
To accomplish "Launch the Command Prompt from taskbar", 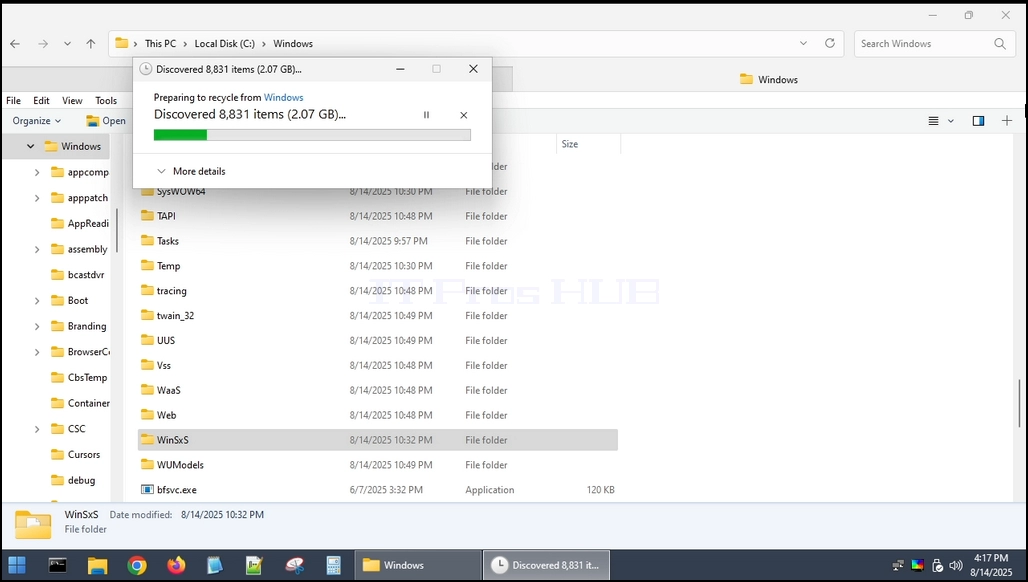I will (x=58, y=565).
